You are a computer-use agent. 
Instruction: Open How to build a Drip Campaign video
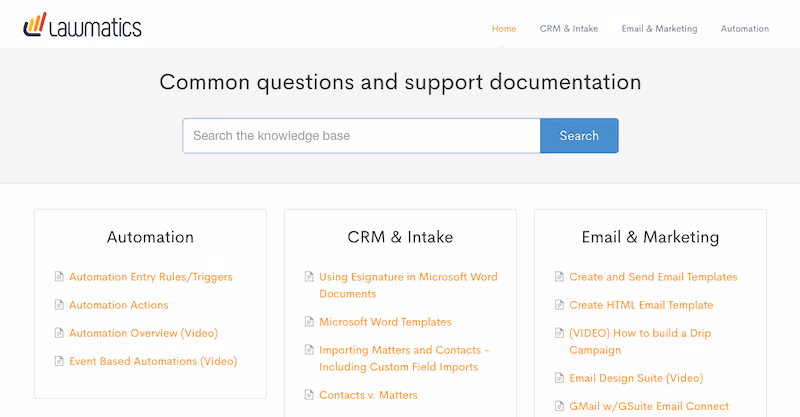pos(640,341)
